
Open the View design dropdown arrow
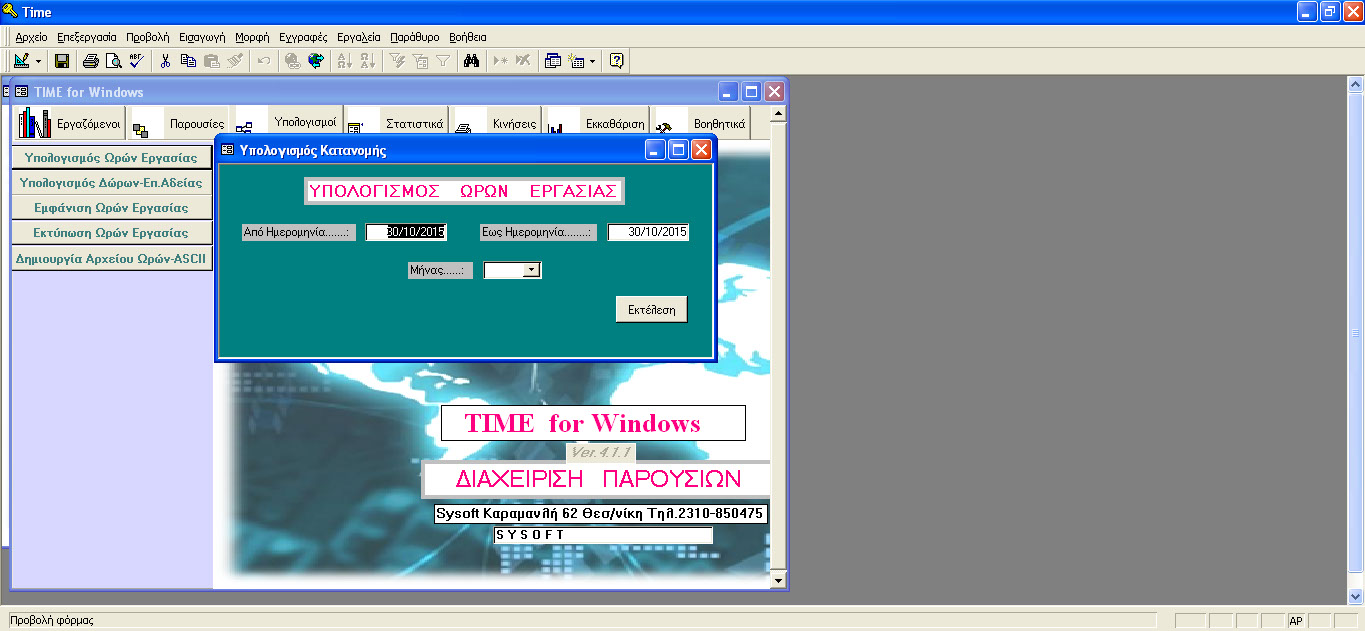(x=38, y=61)
